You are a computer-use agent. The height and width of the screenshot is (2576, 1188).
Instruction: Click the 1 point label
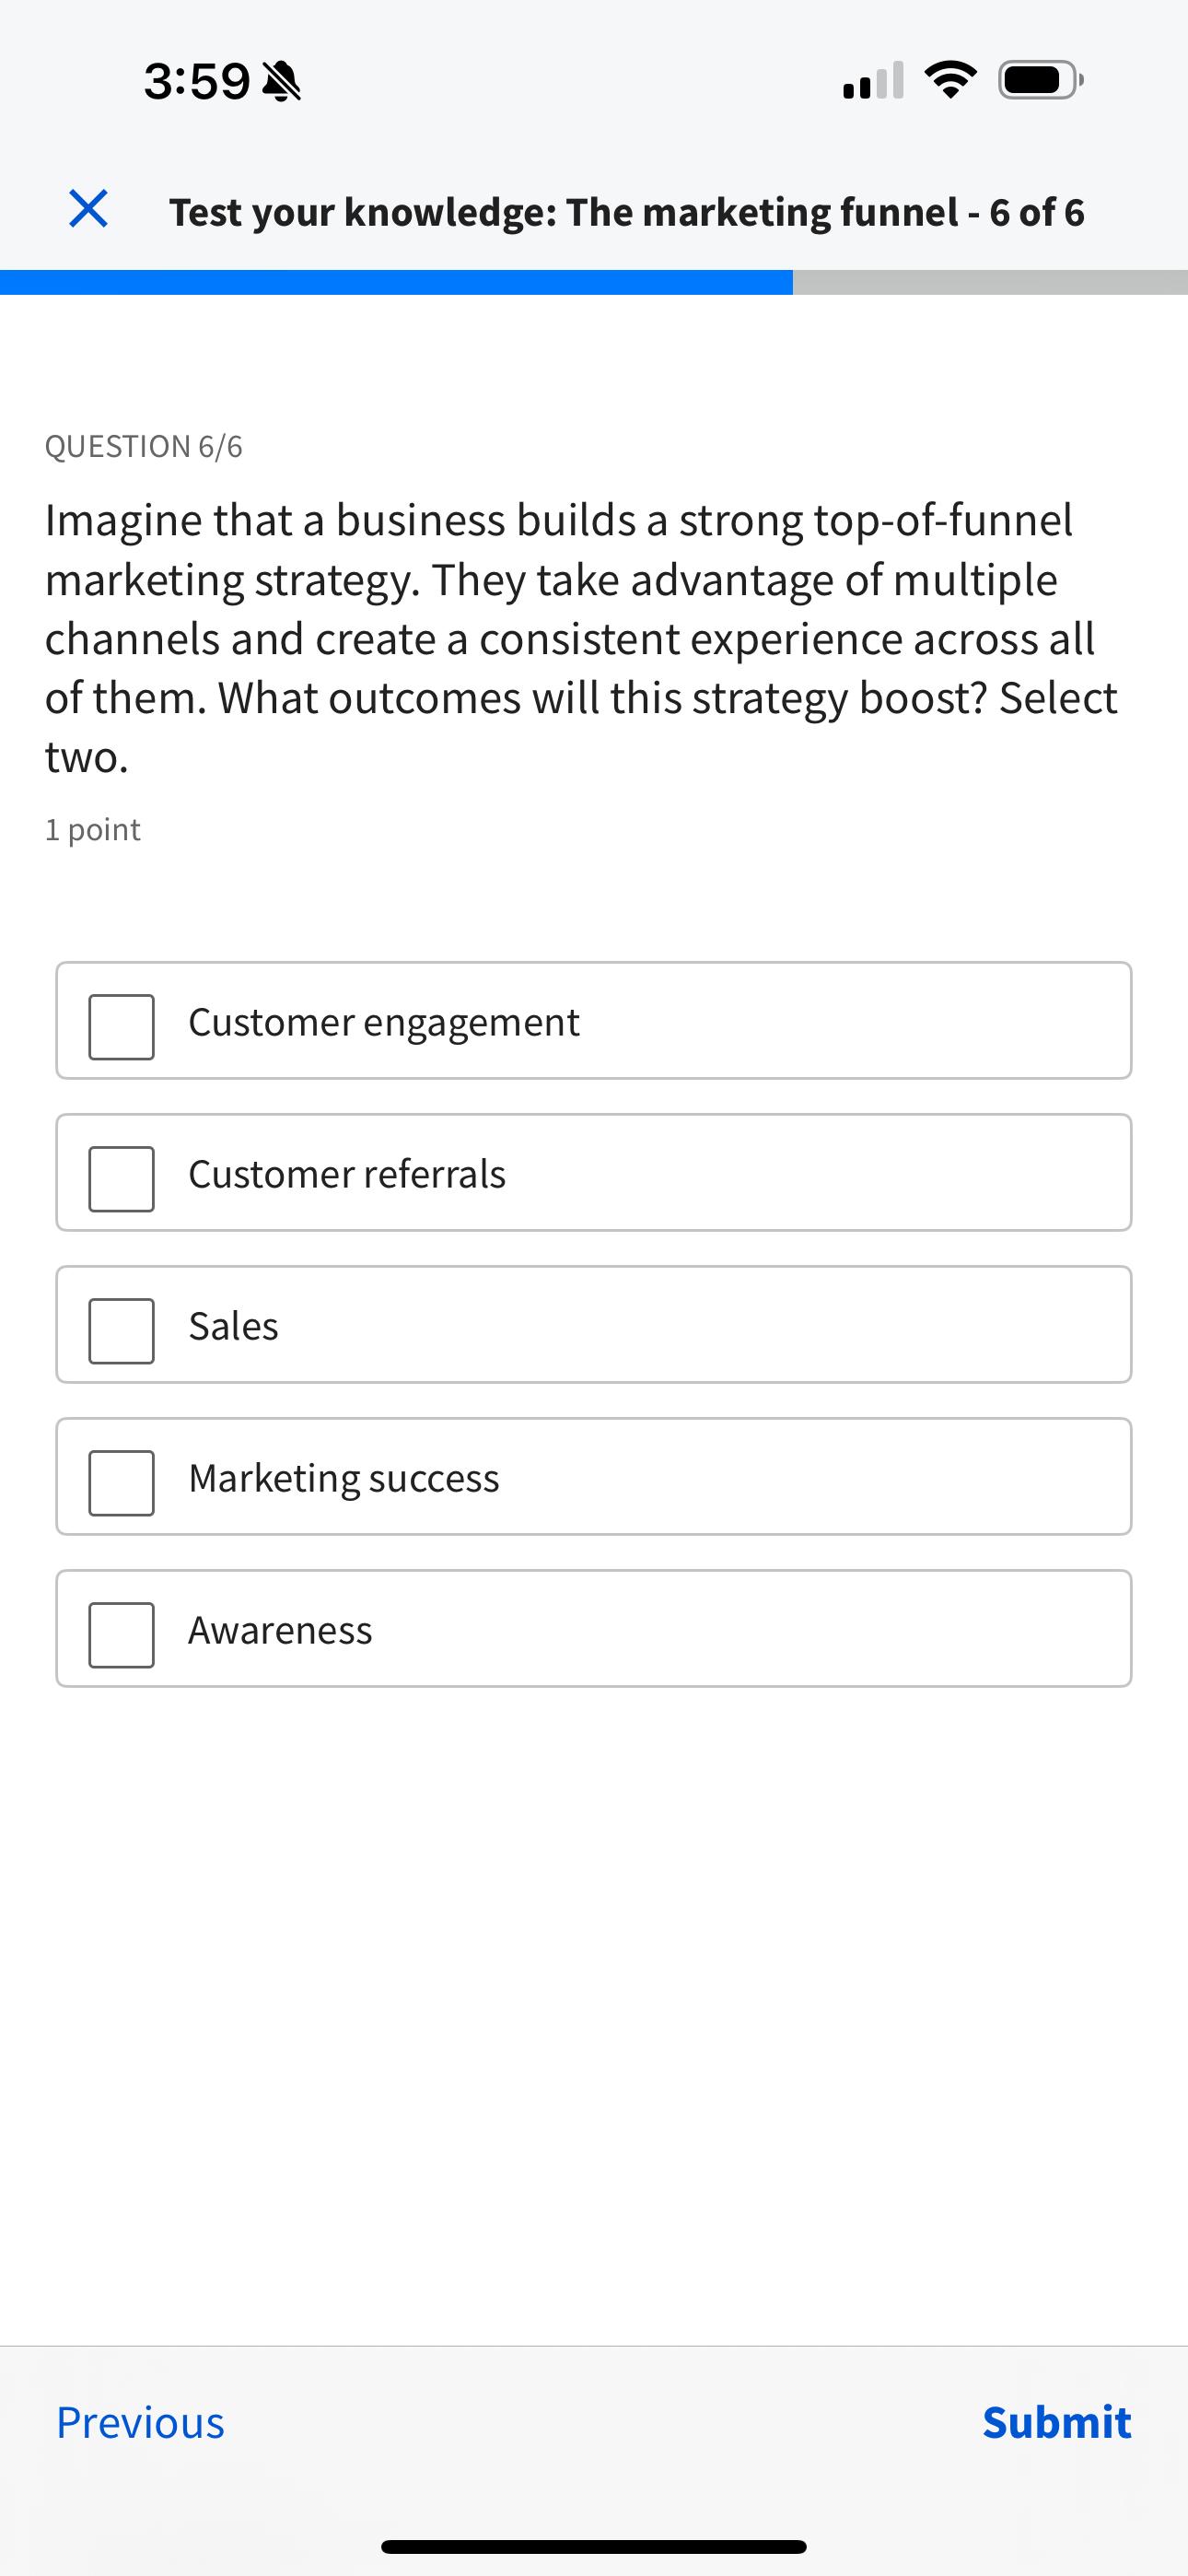tap(92, 828)
